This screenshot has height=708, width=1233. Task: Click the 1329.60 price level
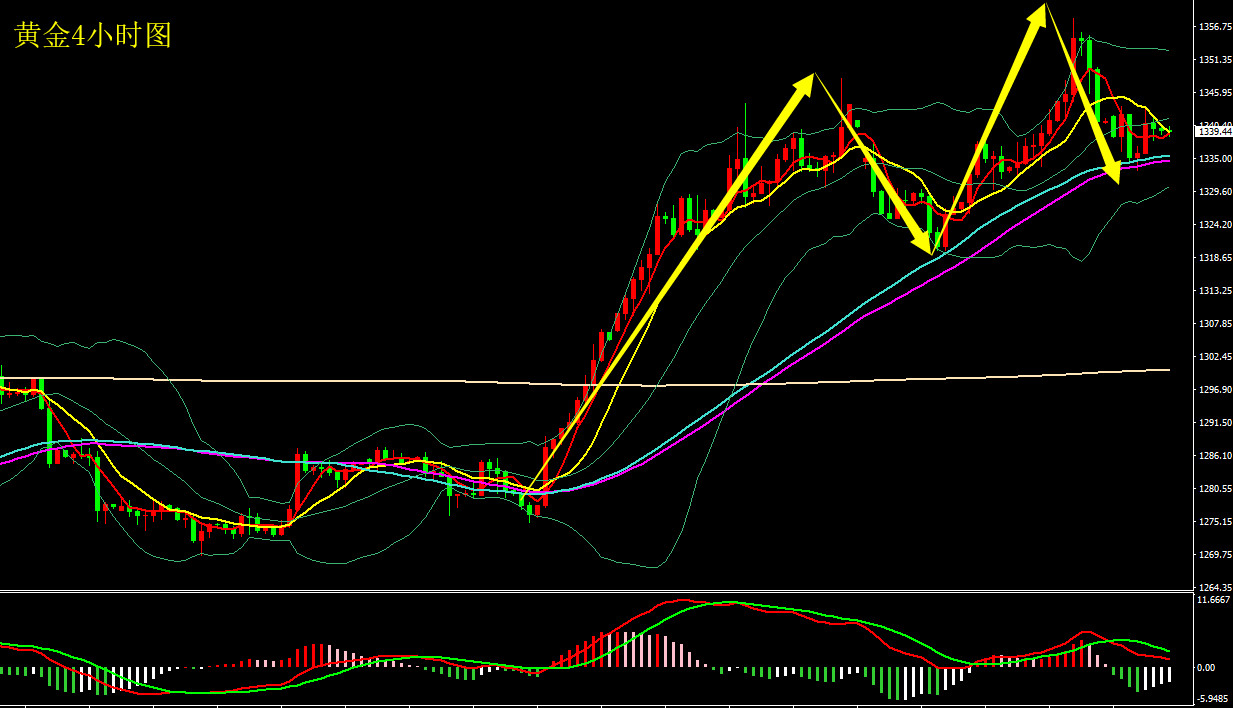(1215, 192)
